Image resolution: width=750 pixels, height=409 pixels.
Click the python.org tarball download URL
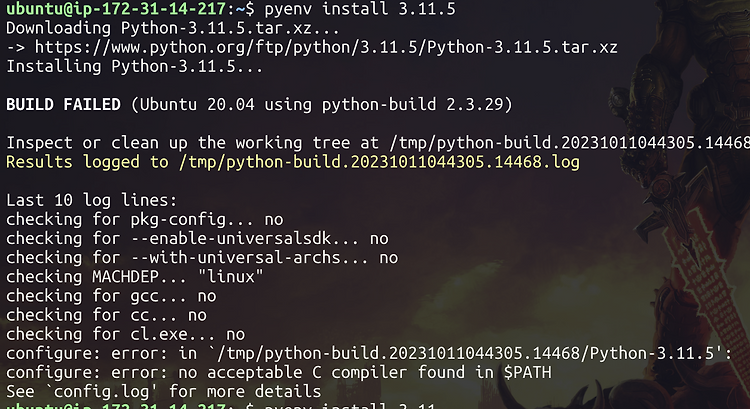pyautogui.click(x=326, y=47)
